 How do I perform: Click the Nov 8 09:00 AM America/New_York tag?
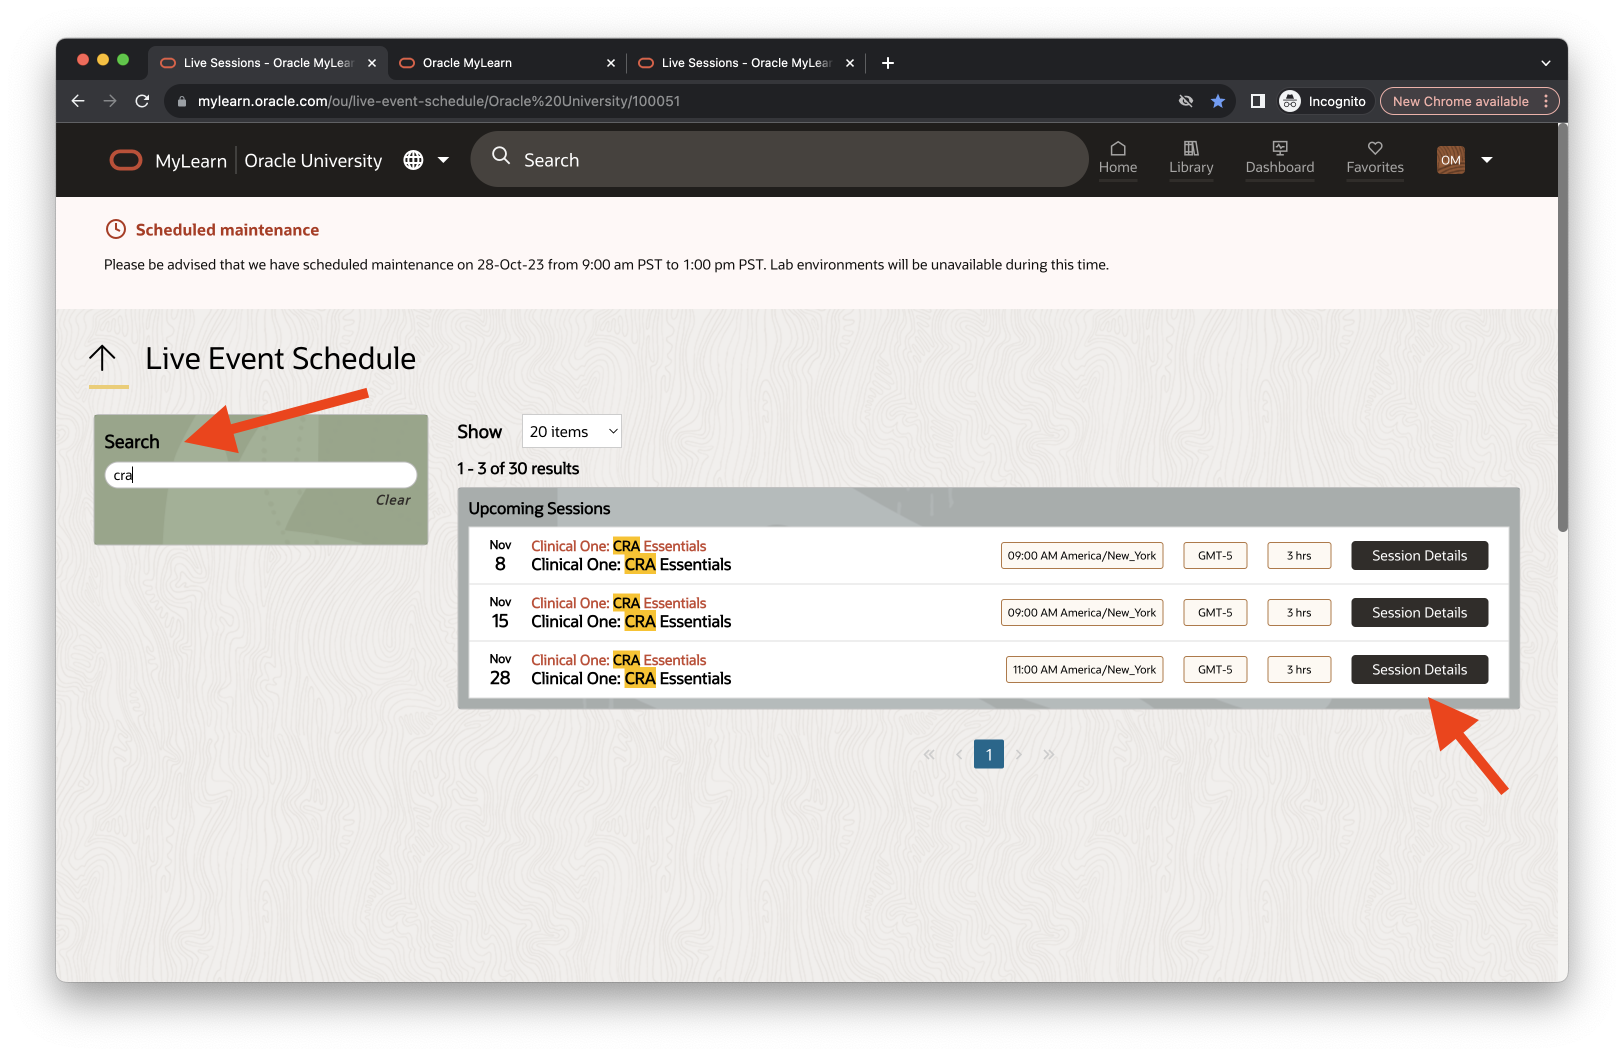pyautogui.click(x=1082, y=556)
